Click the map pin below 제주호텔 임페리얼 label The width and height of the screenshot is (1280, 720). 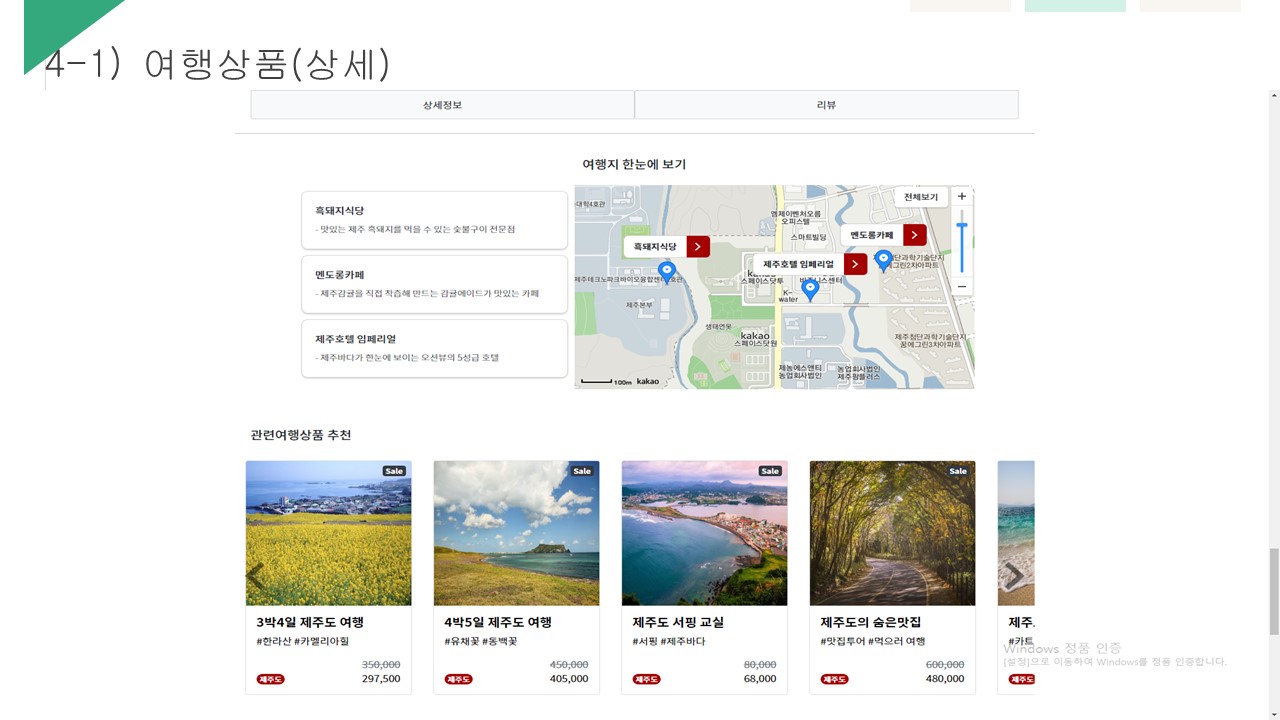coord(810,290)
